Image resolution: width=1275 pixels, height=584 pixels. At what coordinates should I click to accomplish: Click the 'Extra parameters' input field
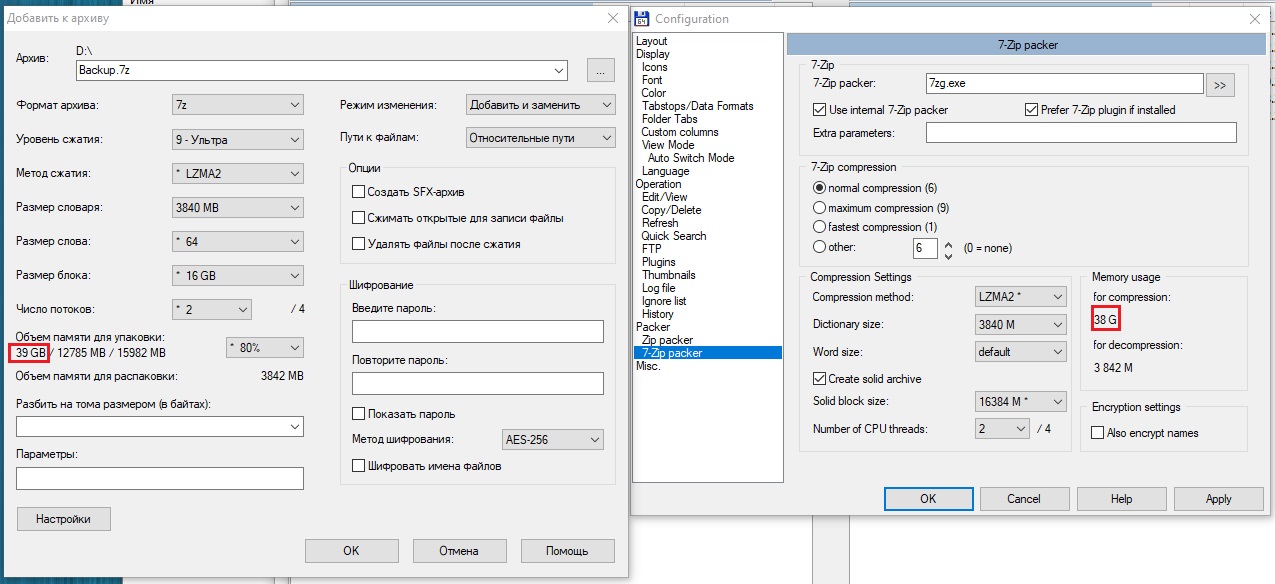coord(1081,132)
